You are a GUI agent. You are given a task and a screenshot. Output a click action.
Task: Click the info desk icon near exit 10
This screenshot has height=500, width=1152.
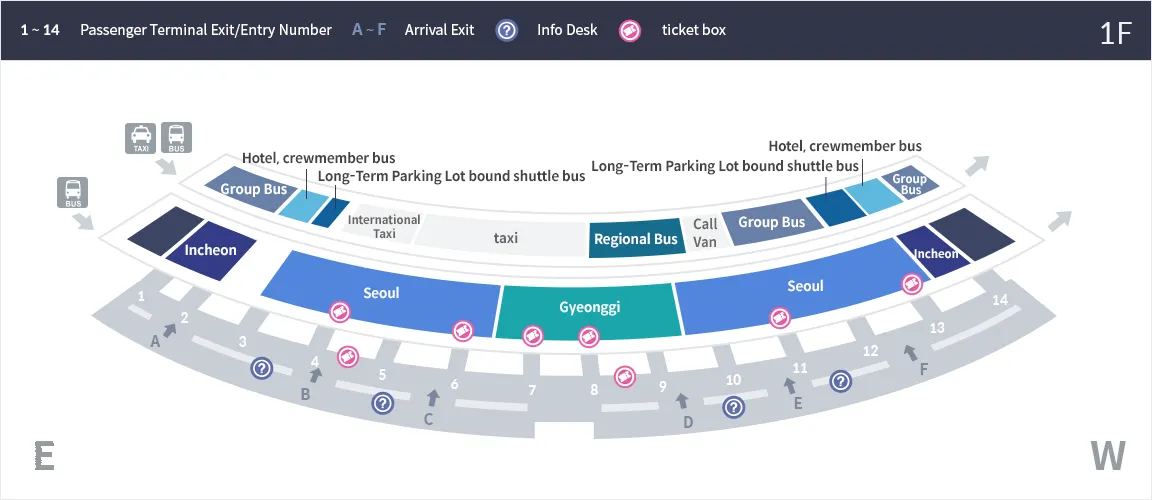pos(733,407)
